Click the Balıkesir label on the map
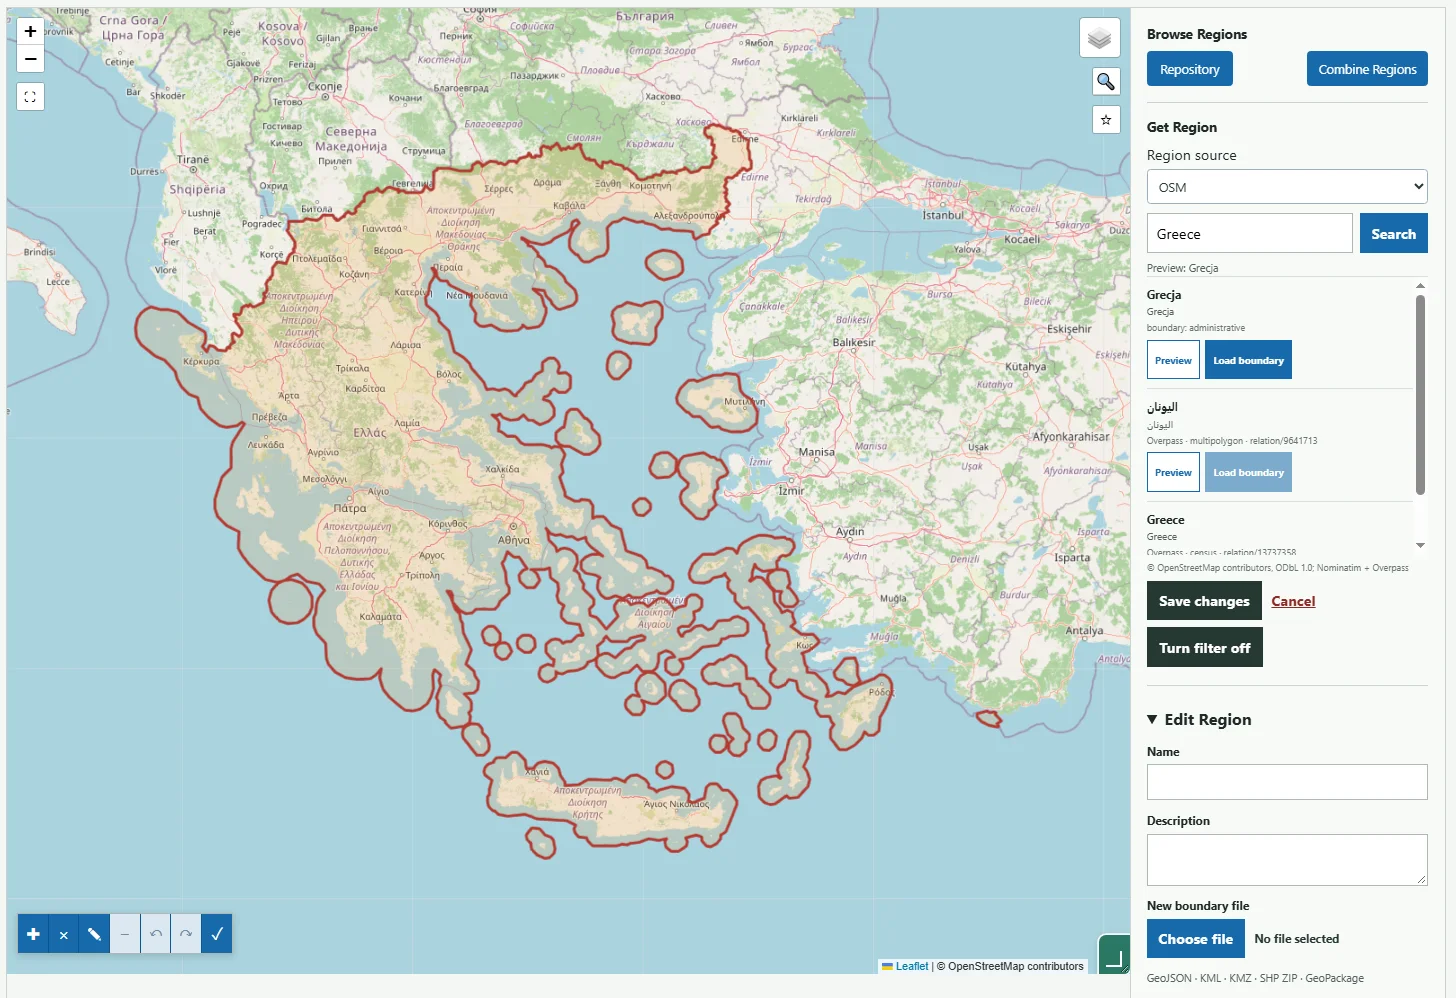The image size is (1456, 998). pyautogui.click(x=854, y=342)
